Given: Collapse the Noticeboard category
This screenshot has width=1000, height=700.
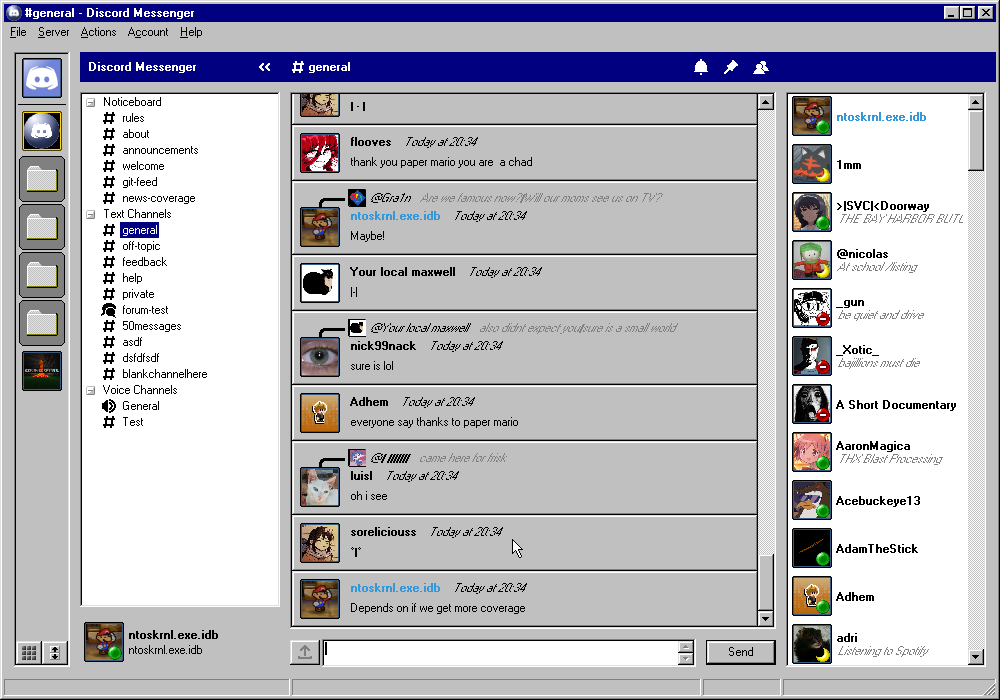Looking at the screenshot, I should (91, 102).
